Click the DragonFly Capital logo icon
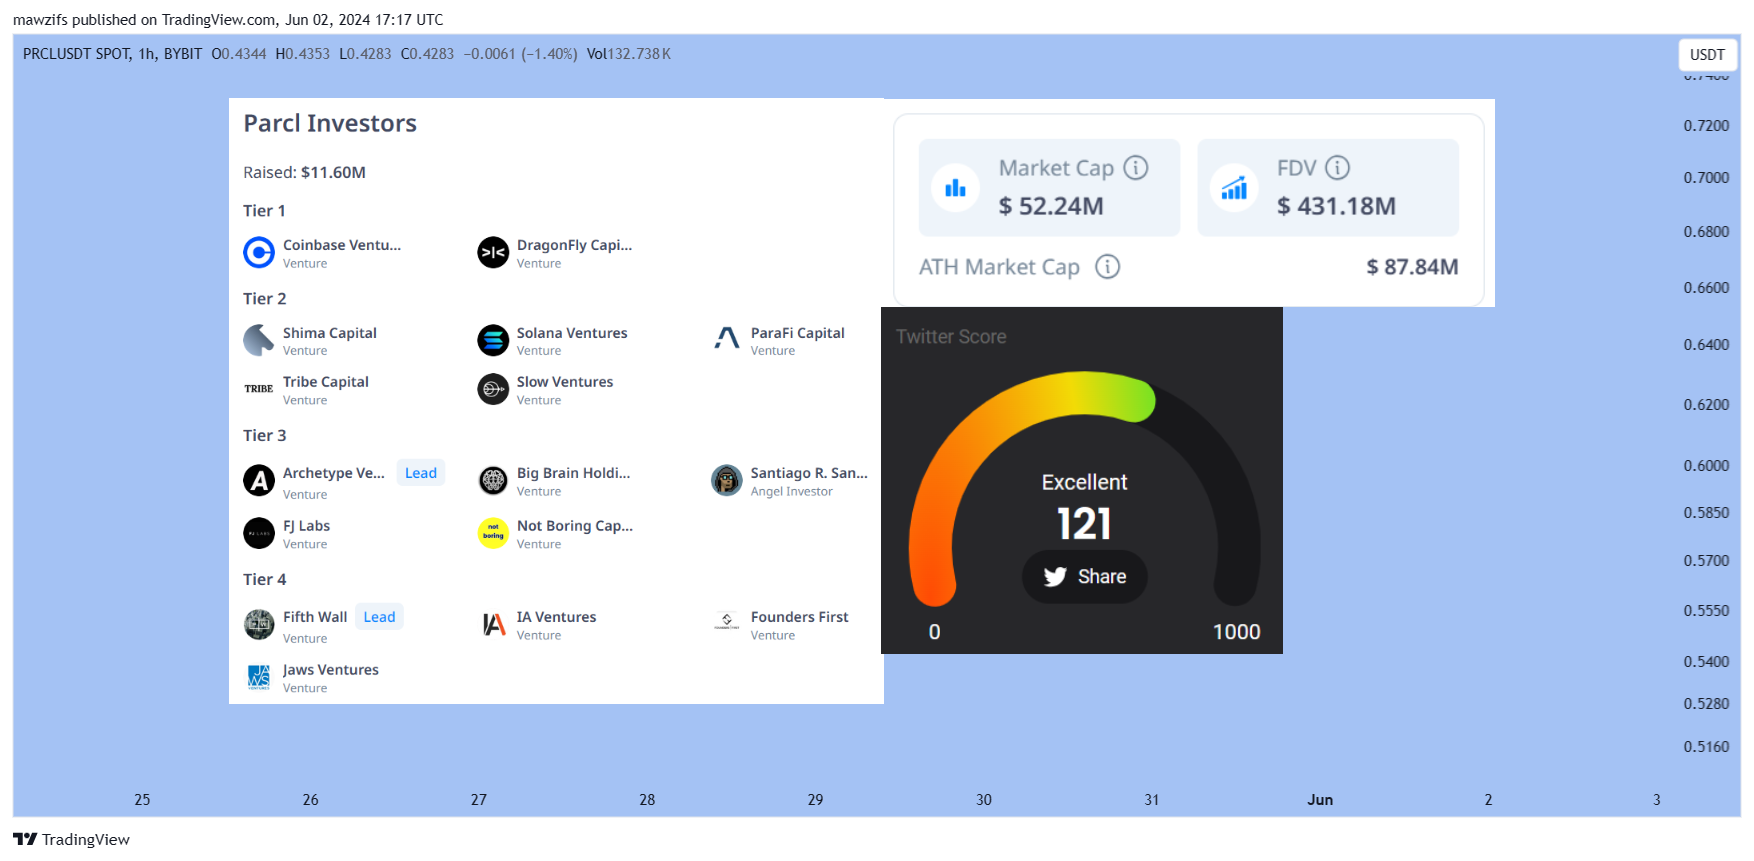 click(493, 253)
